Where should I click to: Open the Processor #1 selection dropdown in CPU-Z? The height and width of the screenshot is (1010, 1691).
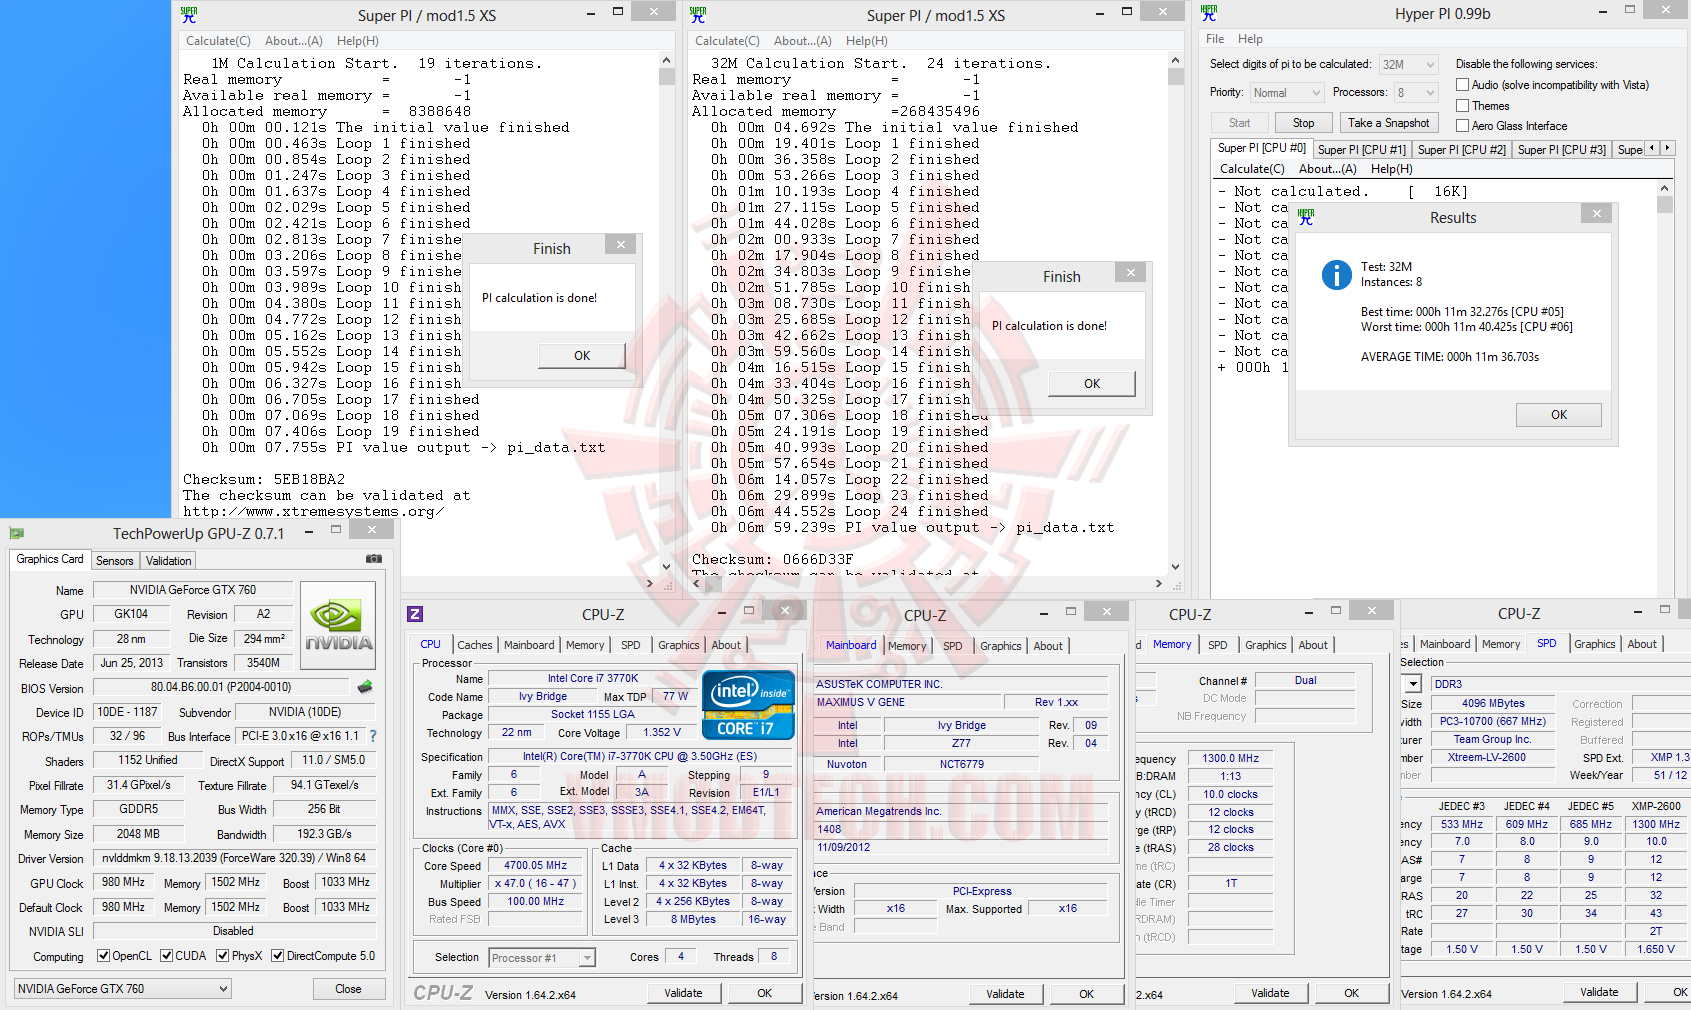pos(542,958)
